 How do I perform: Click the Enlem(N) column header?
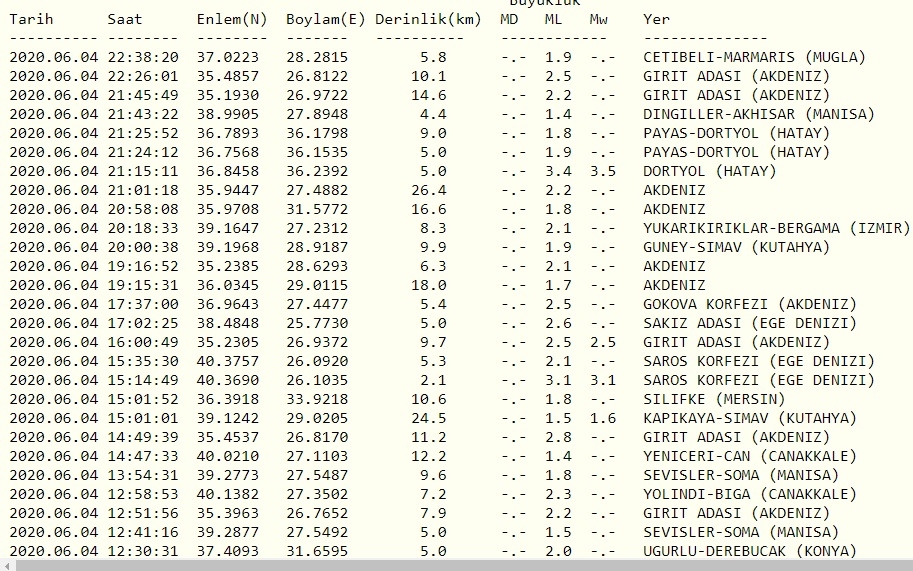coord(232,19)
